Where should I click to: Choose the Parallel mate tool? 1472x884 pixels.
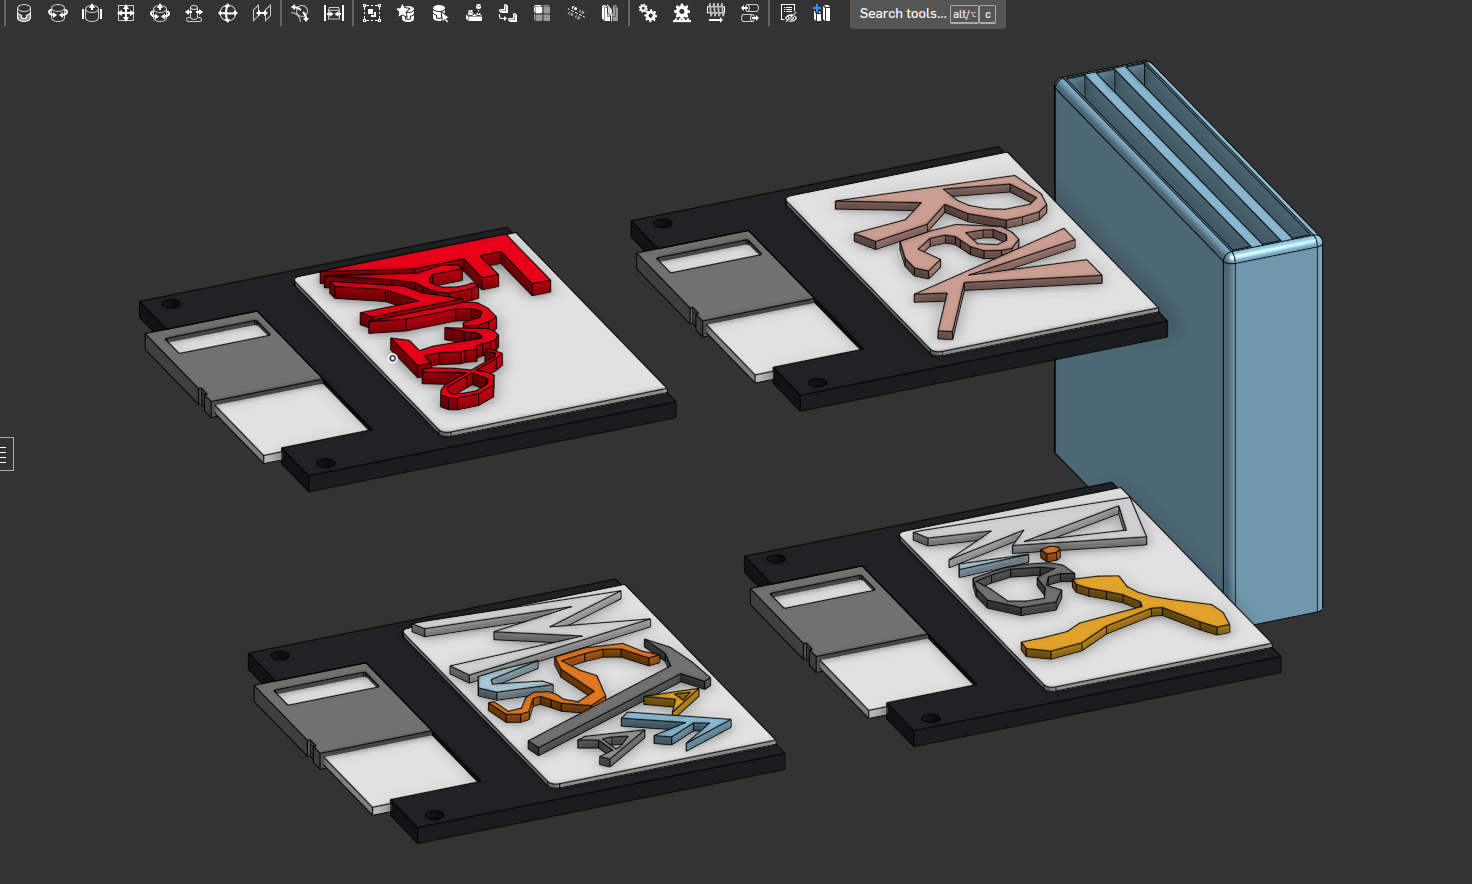(x=262, y=13)
